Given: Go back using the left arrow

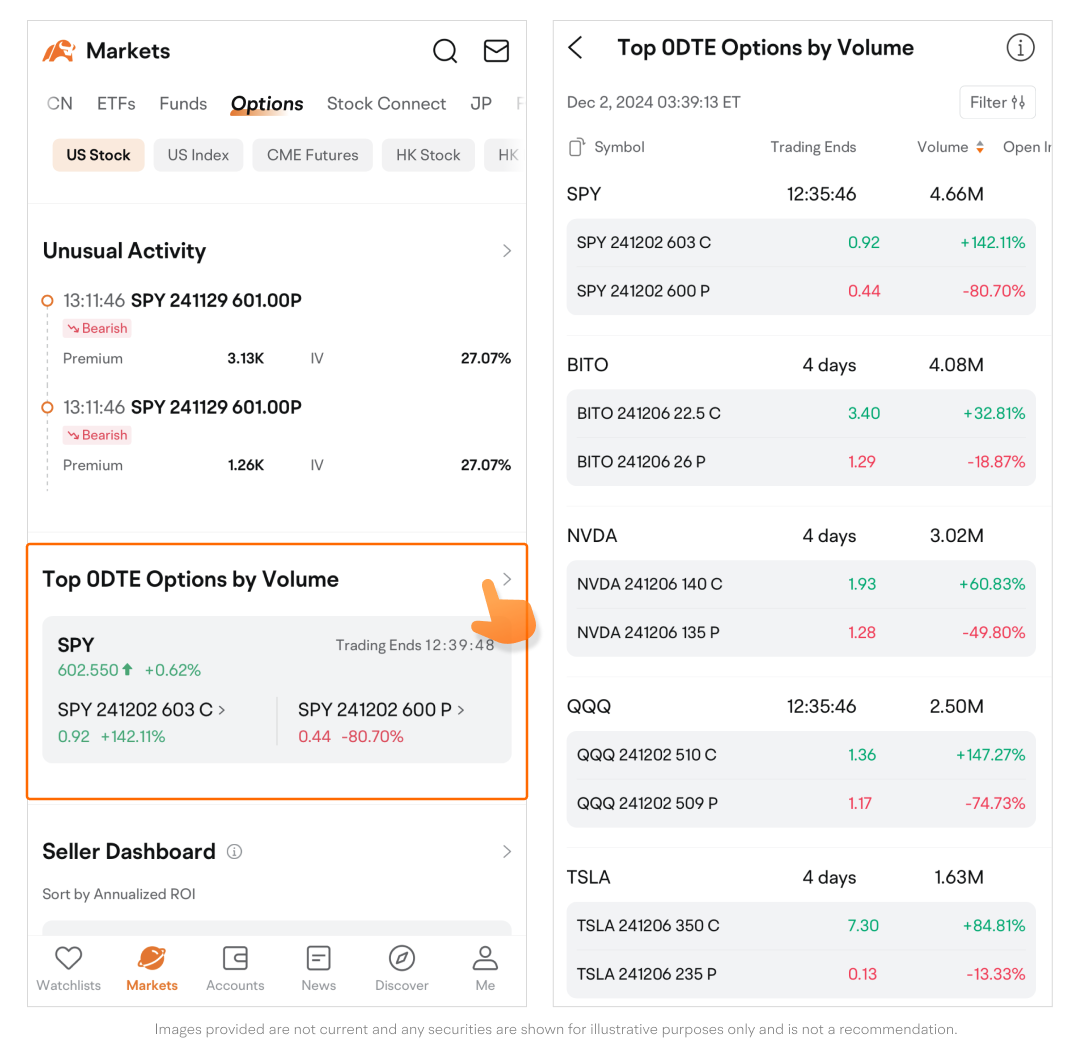Looking at the screenshot, I should pyautogui.click(x=576, y=48).
